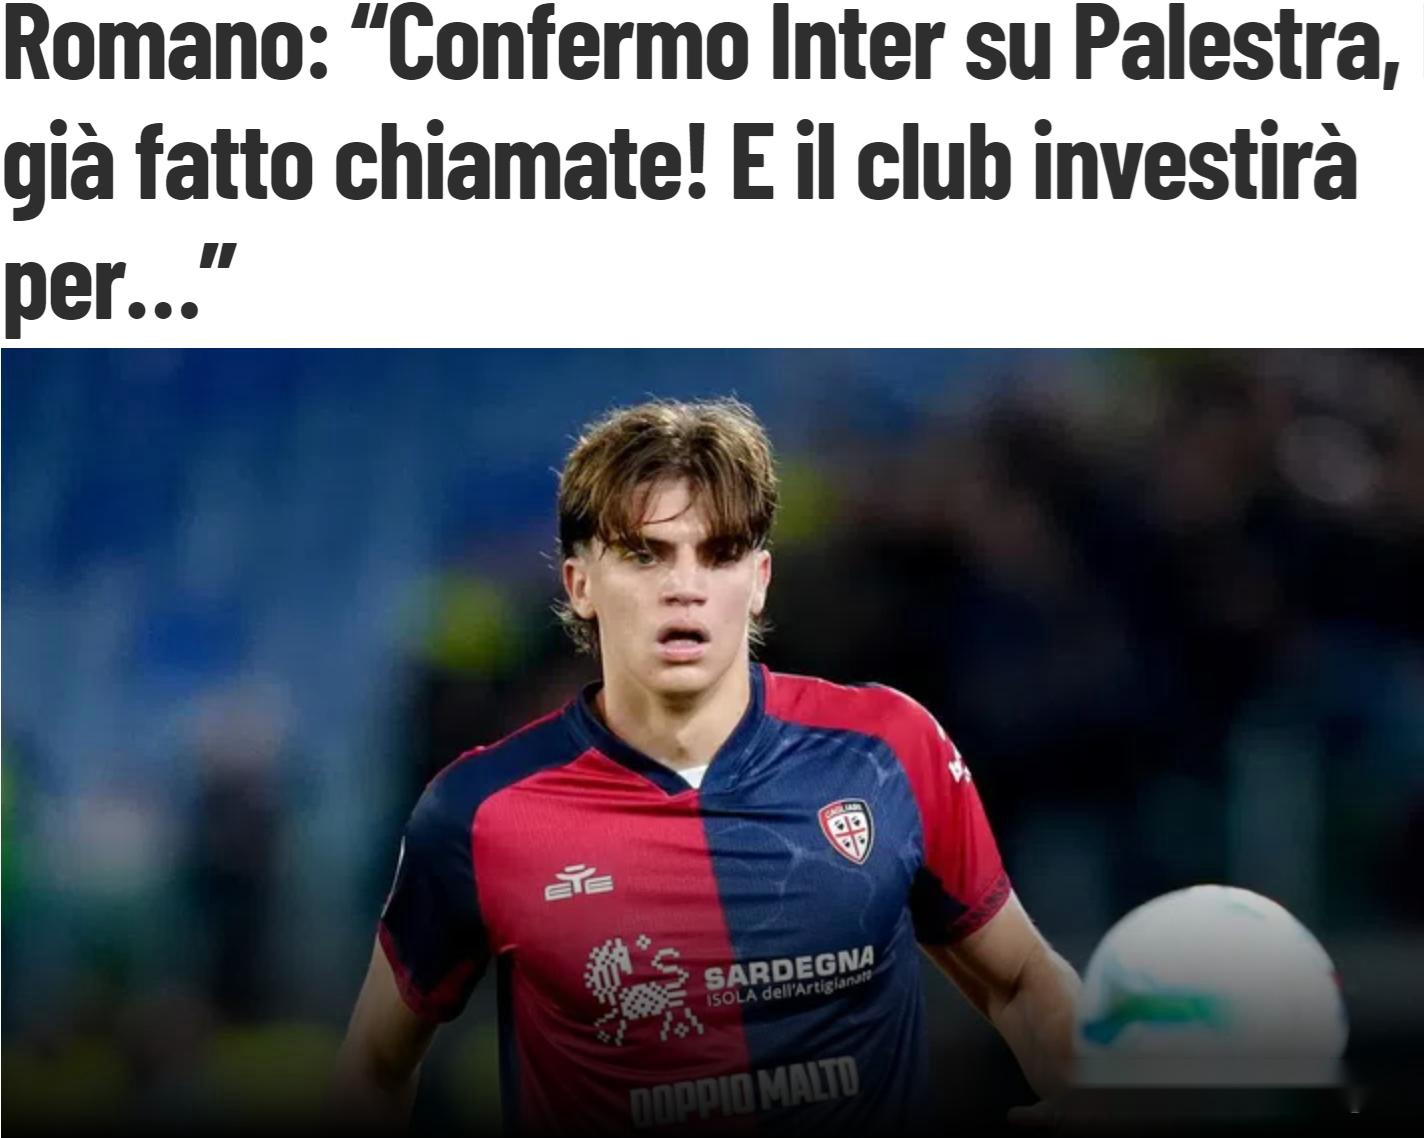Click the SARDEGNA sponsor text on jersey
The height and width of the screenshot is (1138, 1424).
coord(789,967)
